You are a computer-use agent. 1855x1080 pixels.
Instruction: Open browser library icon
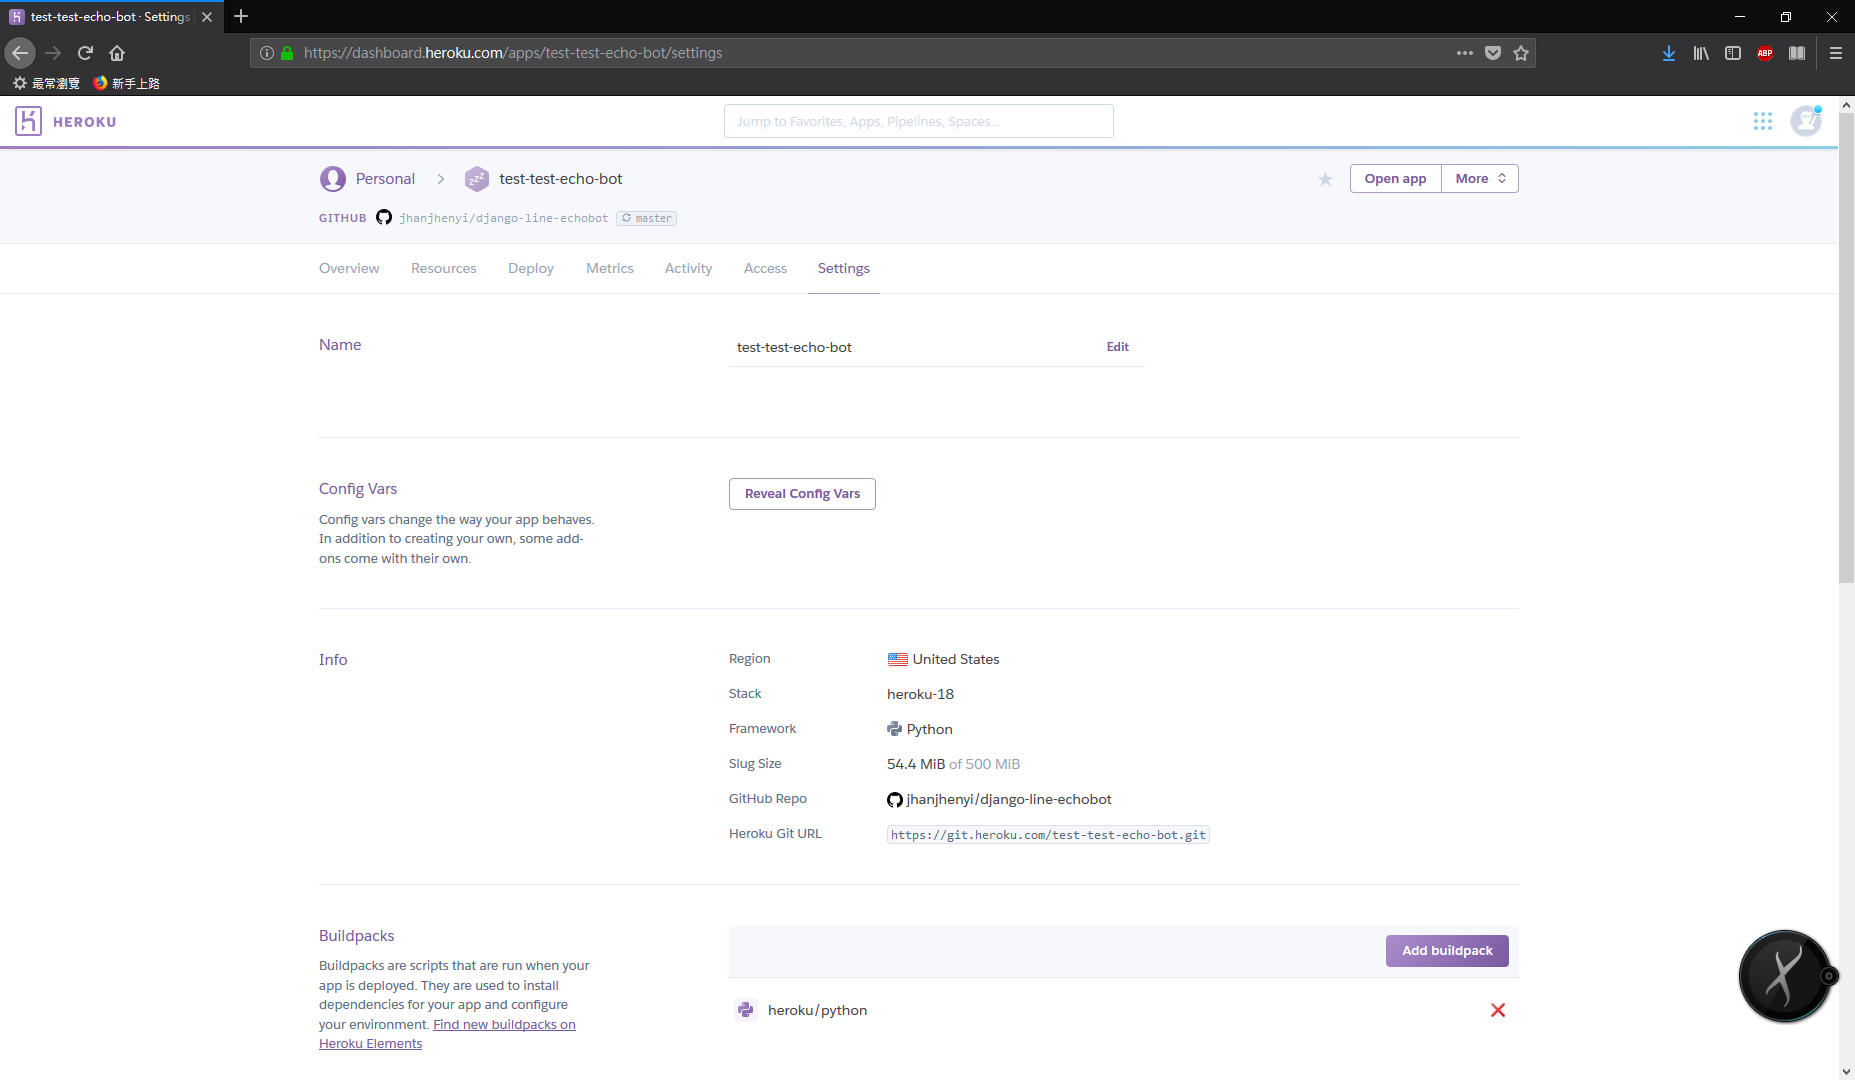1701,53
